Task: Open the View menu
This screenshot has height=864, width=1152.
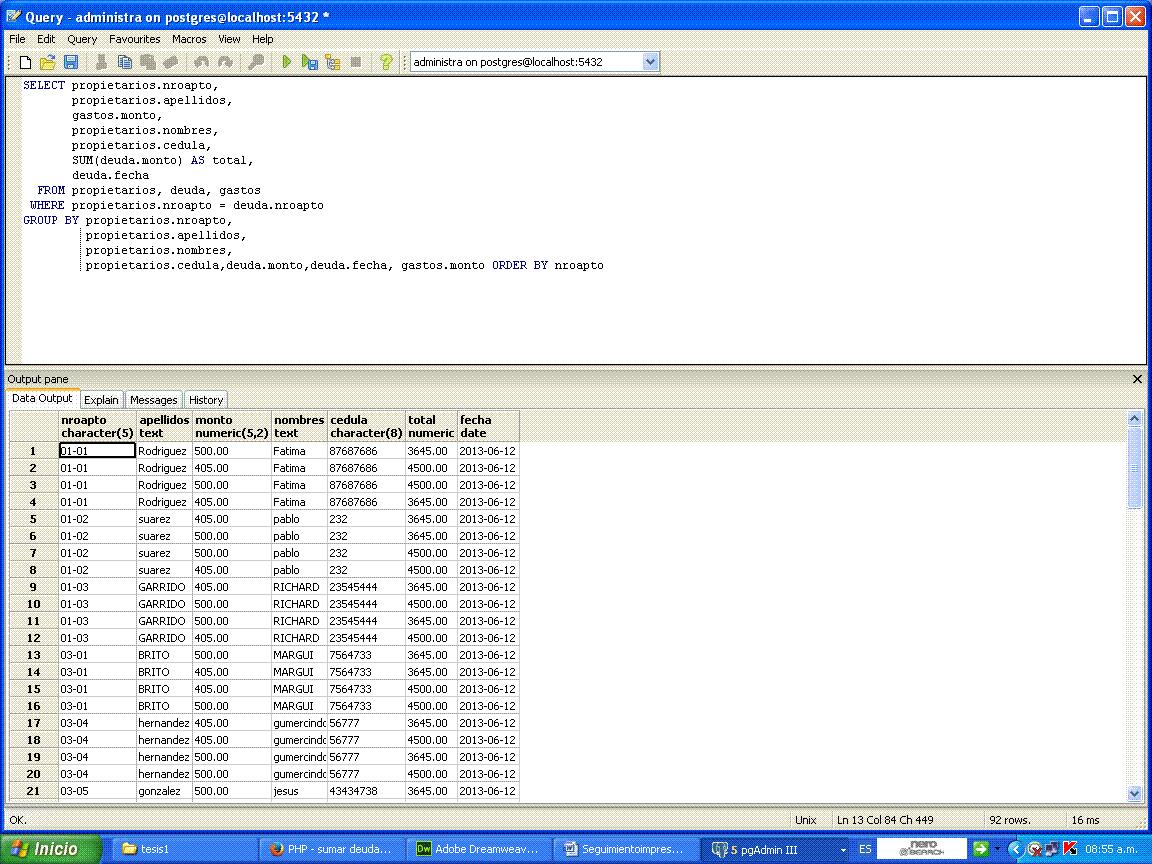Action: (x=229, y=39)
